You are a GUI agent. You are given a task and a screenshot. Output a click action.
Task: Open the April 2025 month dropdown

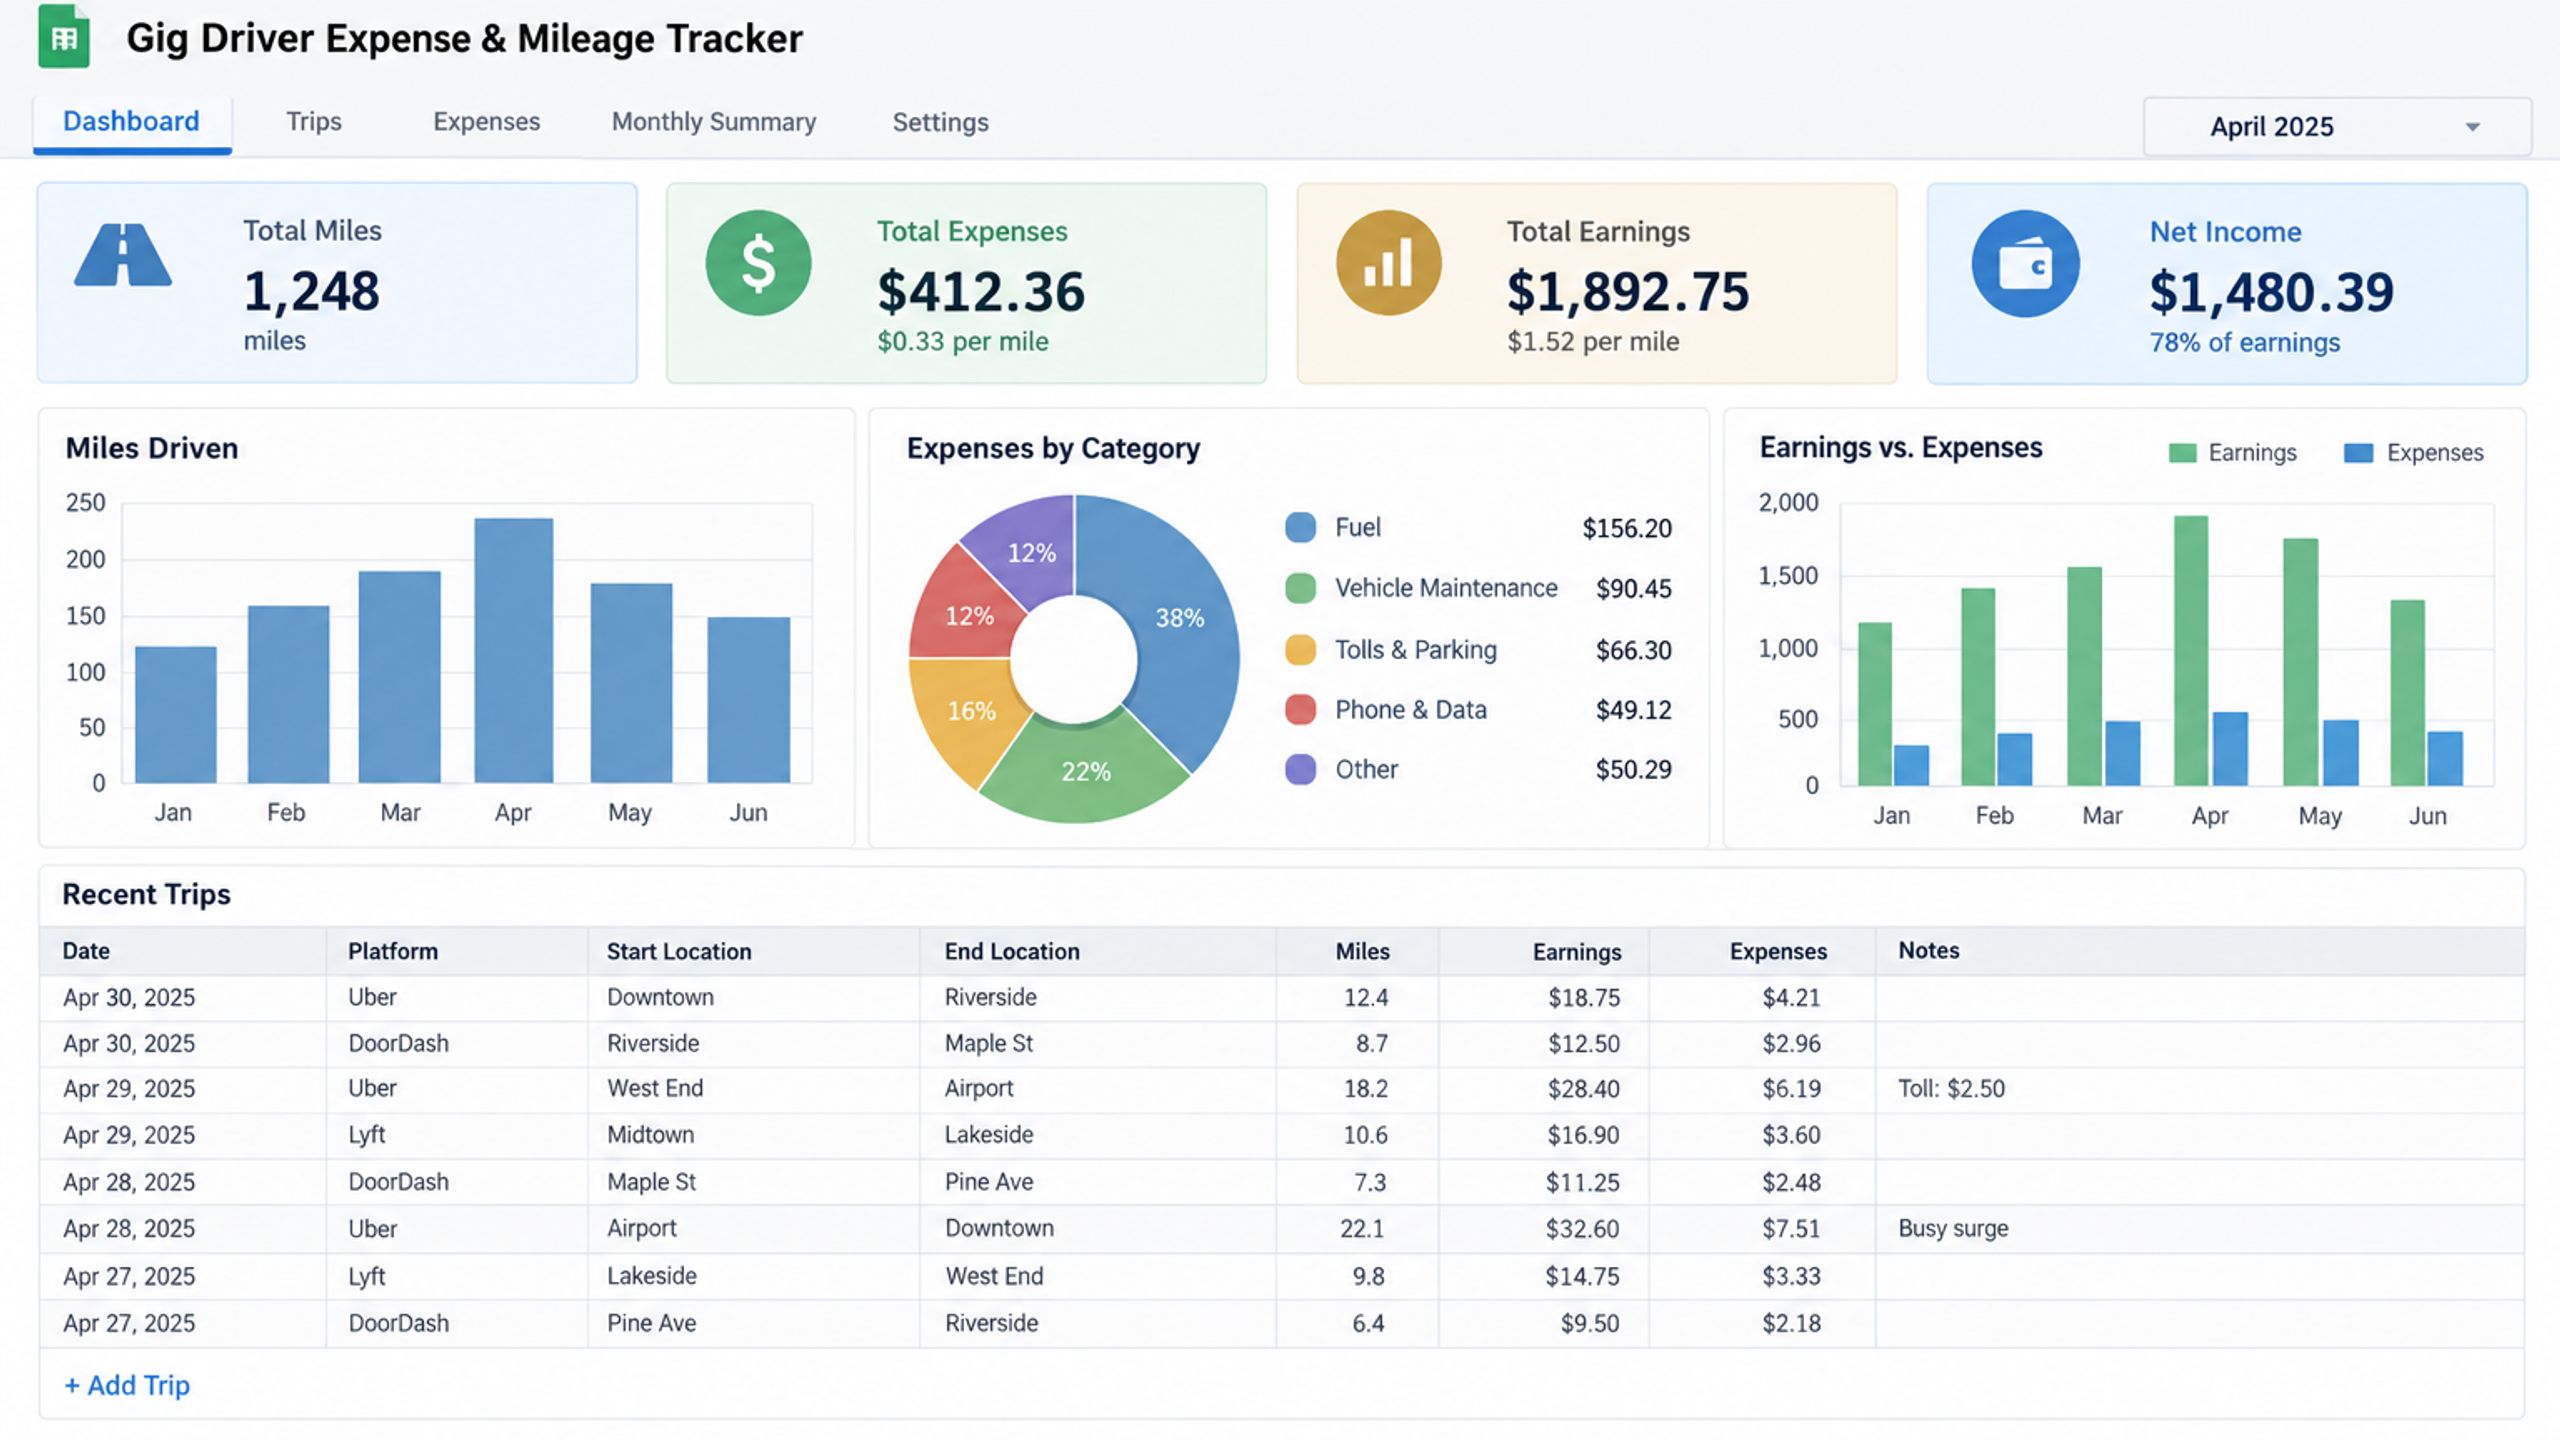tap(2337, 127)
